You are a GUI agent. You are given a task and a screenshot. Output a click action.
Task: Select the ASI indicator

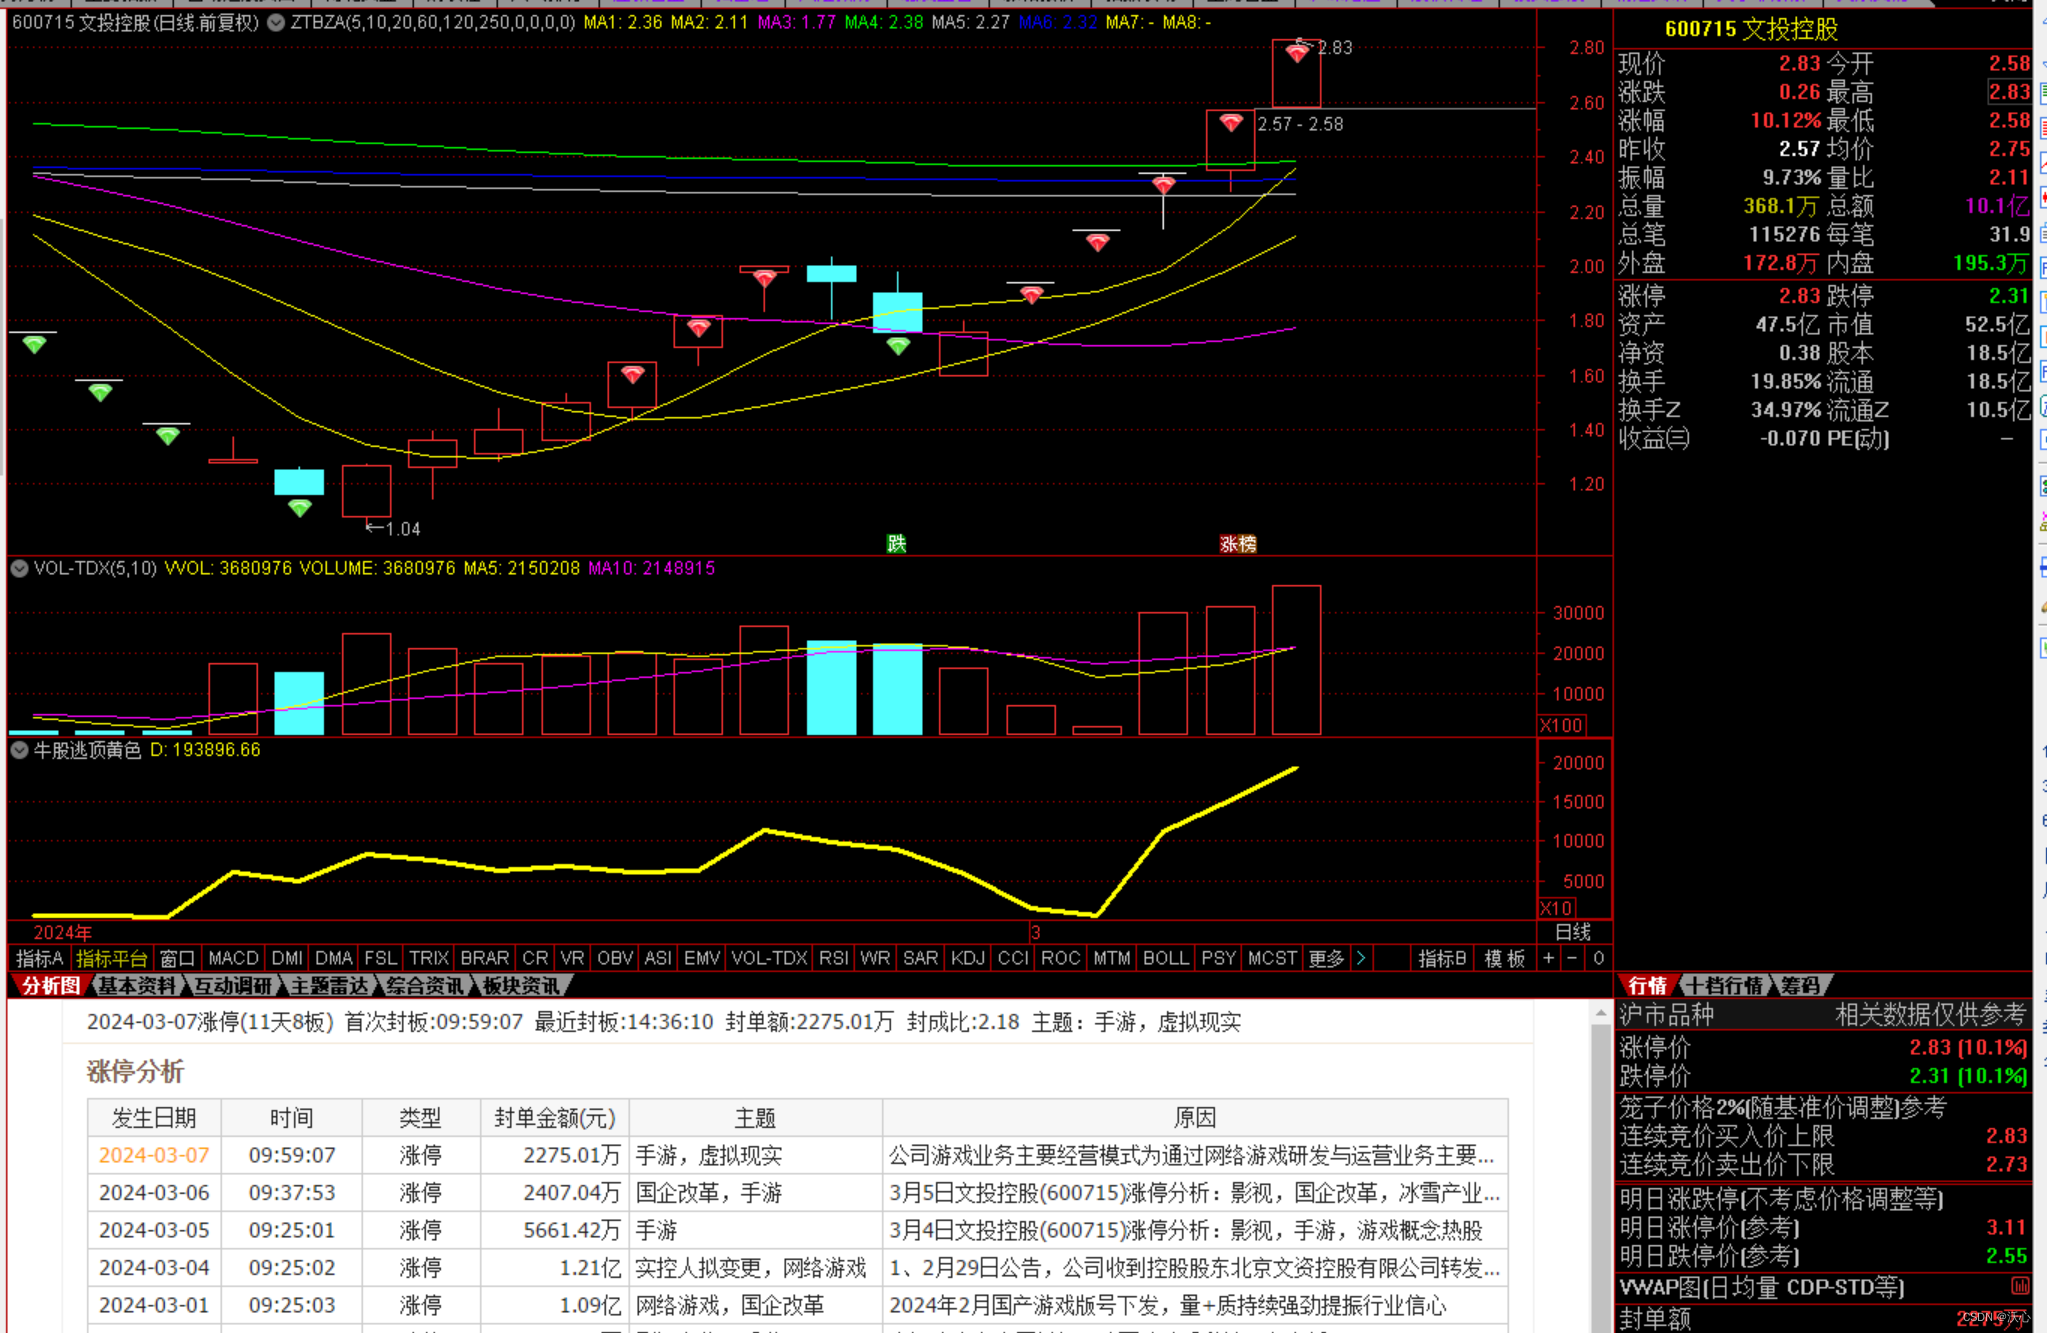coord(658,958)
